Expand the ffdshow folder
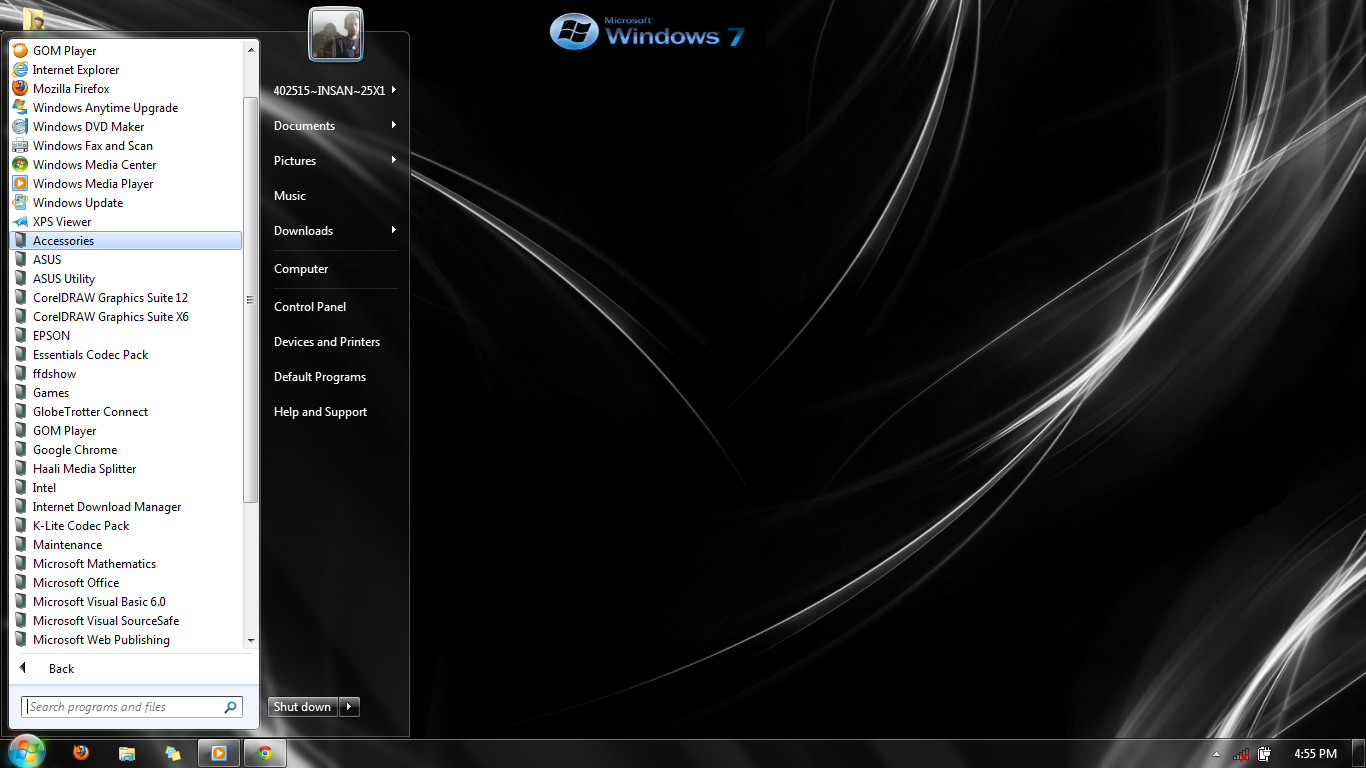The image size is (1366, 768). coord(125,374)
